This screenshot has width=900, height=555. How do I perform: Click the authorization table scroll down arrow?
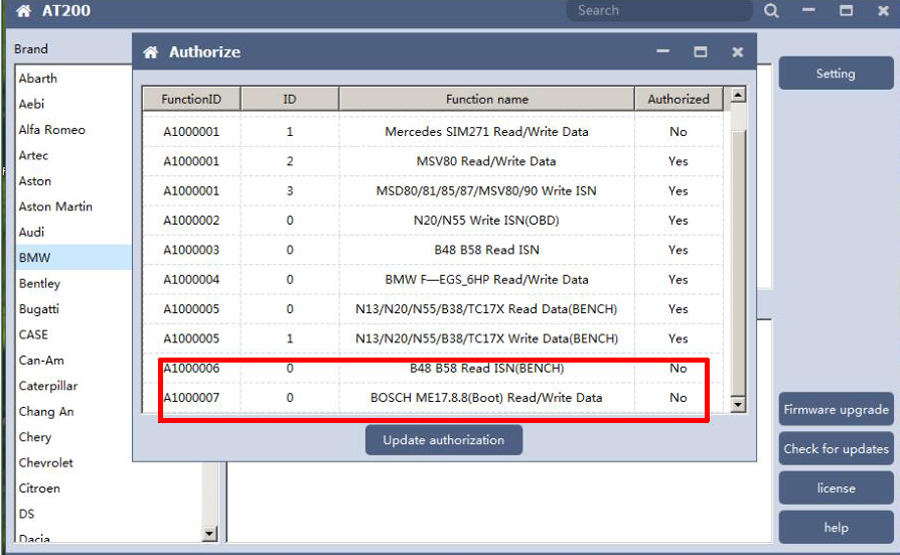point(738,404)
